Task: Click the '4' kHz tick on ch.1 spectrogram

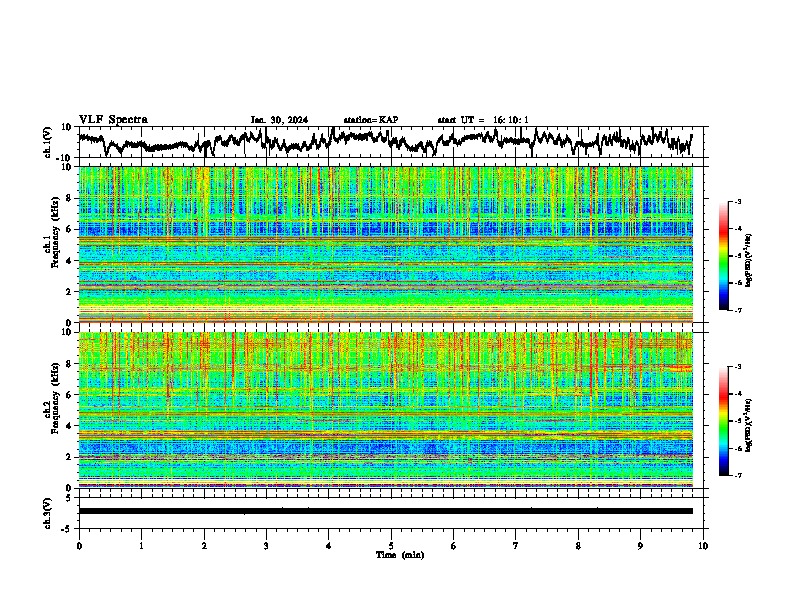Action: pos(69,261)
